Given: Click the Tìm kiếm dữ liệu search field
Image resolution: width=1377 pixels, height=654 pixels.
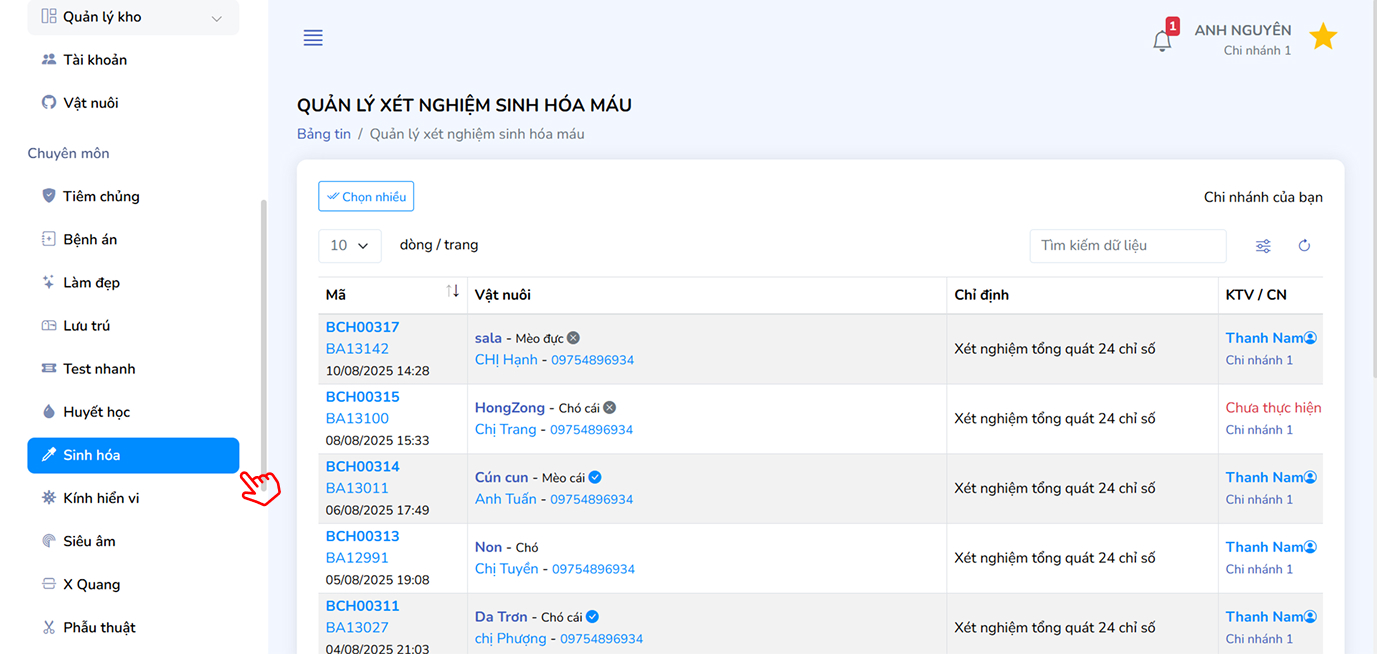Looking at the screenshot, I should click(x=1127, y=246).
